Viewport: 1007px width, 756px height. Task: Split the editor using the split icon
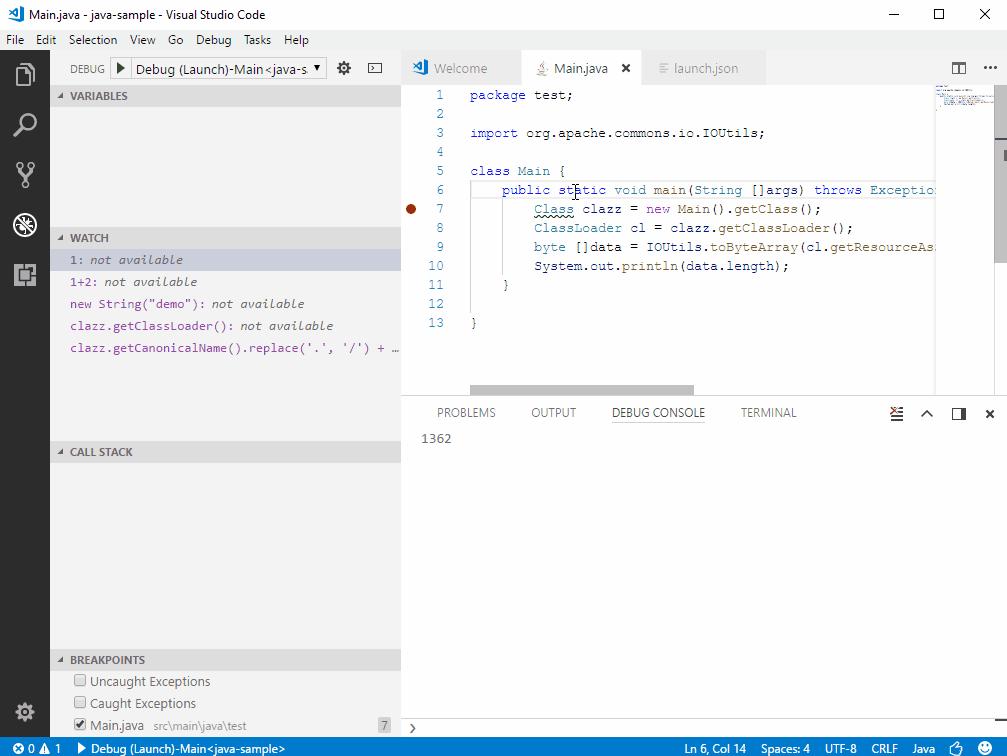point(961,67)
